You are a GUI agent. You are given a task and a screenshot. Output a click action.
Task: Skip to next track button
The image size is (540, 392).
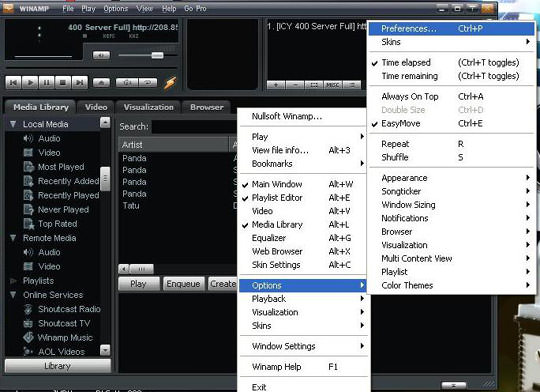click(80, 83)
